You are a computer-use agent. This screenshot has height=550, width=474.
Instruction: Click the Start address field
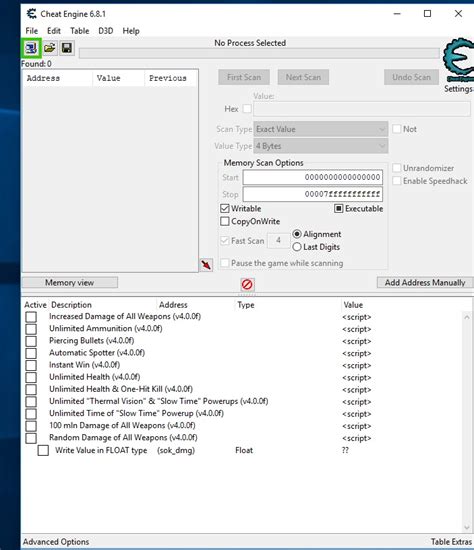click(x=313, y=177)
